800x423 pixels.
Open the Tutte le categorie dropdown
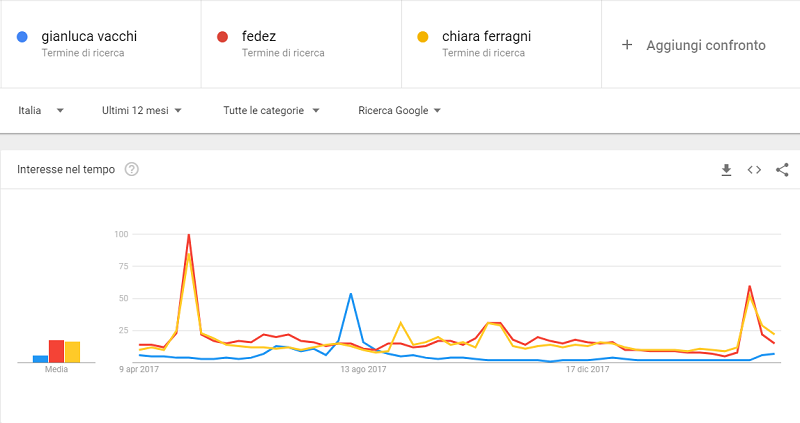[x=271, y=110]
